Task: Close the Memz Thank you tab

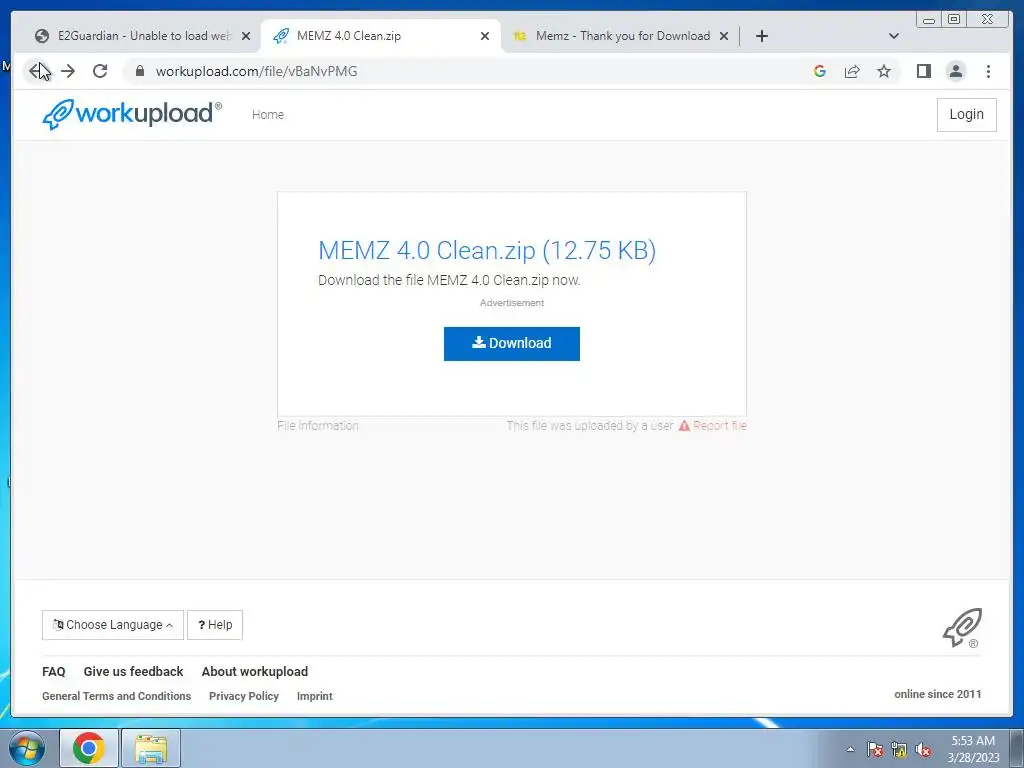Action: click(724, 36)
